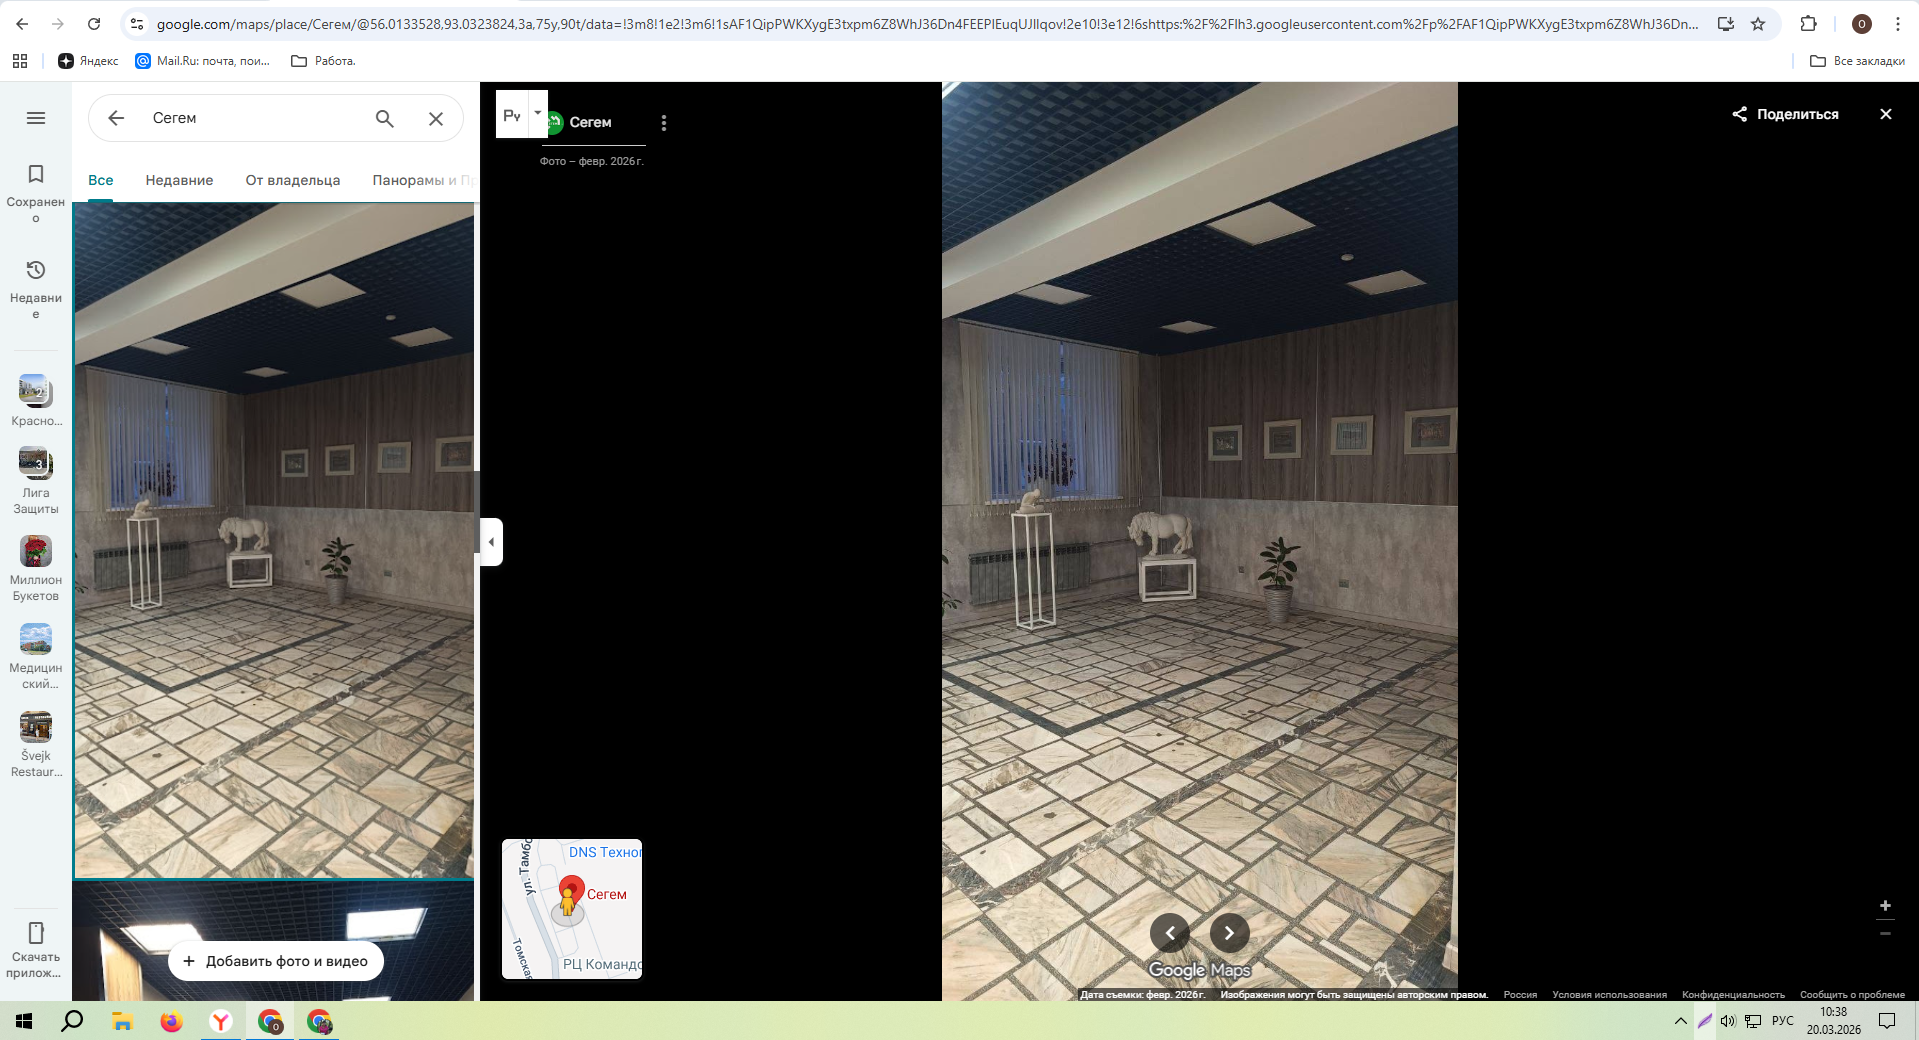
Task: Show the next photo with right arrow
Action: tap(1230, 933)
